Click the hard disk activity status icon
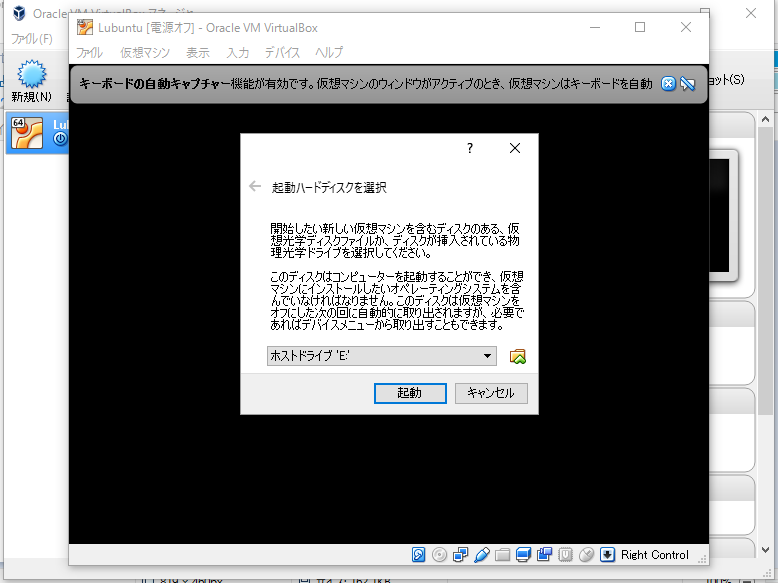Screen dimensions: 778x583 click(418, 554)
